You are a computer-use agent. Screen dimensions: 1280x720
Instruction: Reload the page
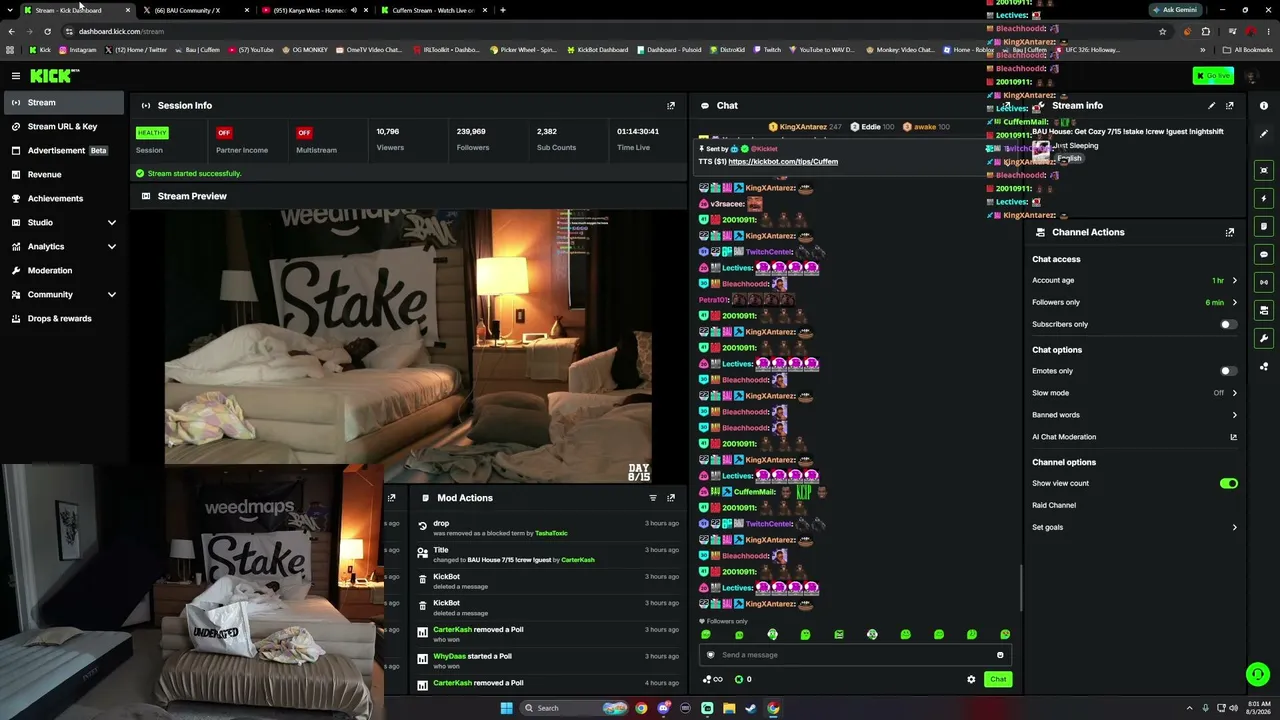tap(47, 31)
